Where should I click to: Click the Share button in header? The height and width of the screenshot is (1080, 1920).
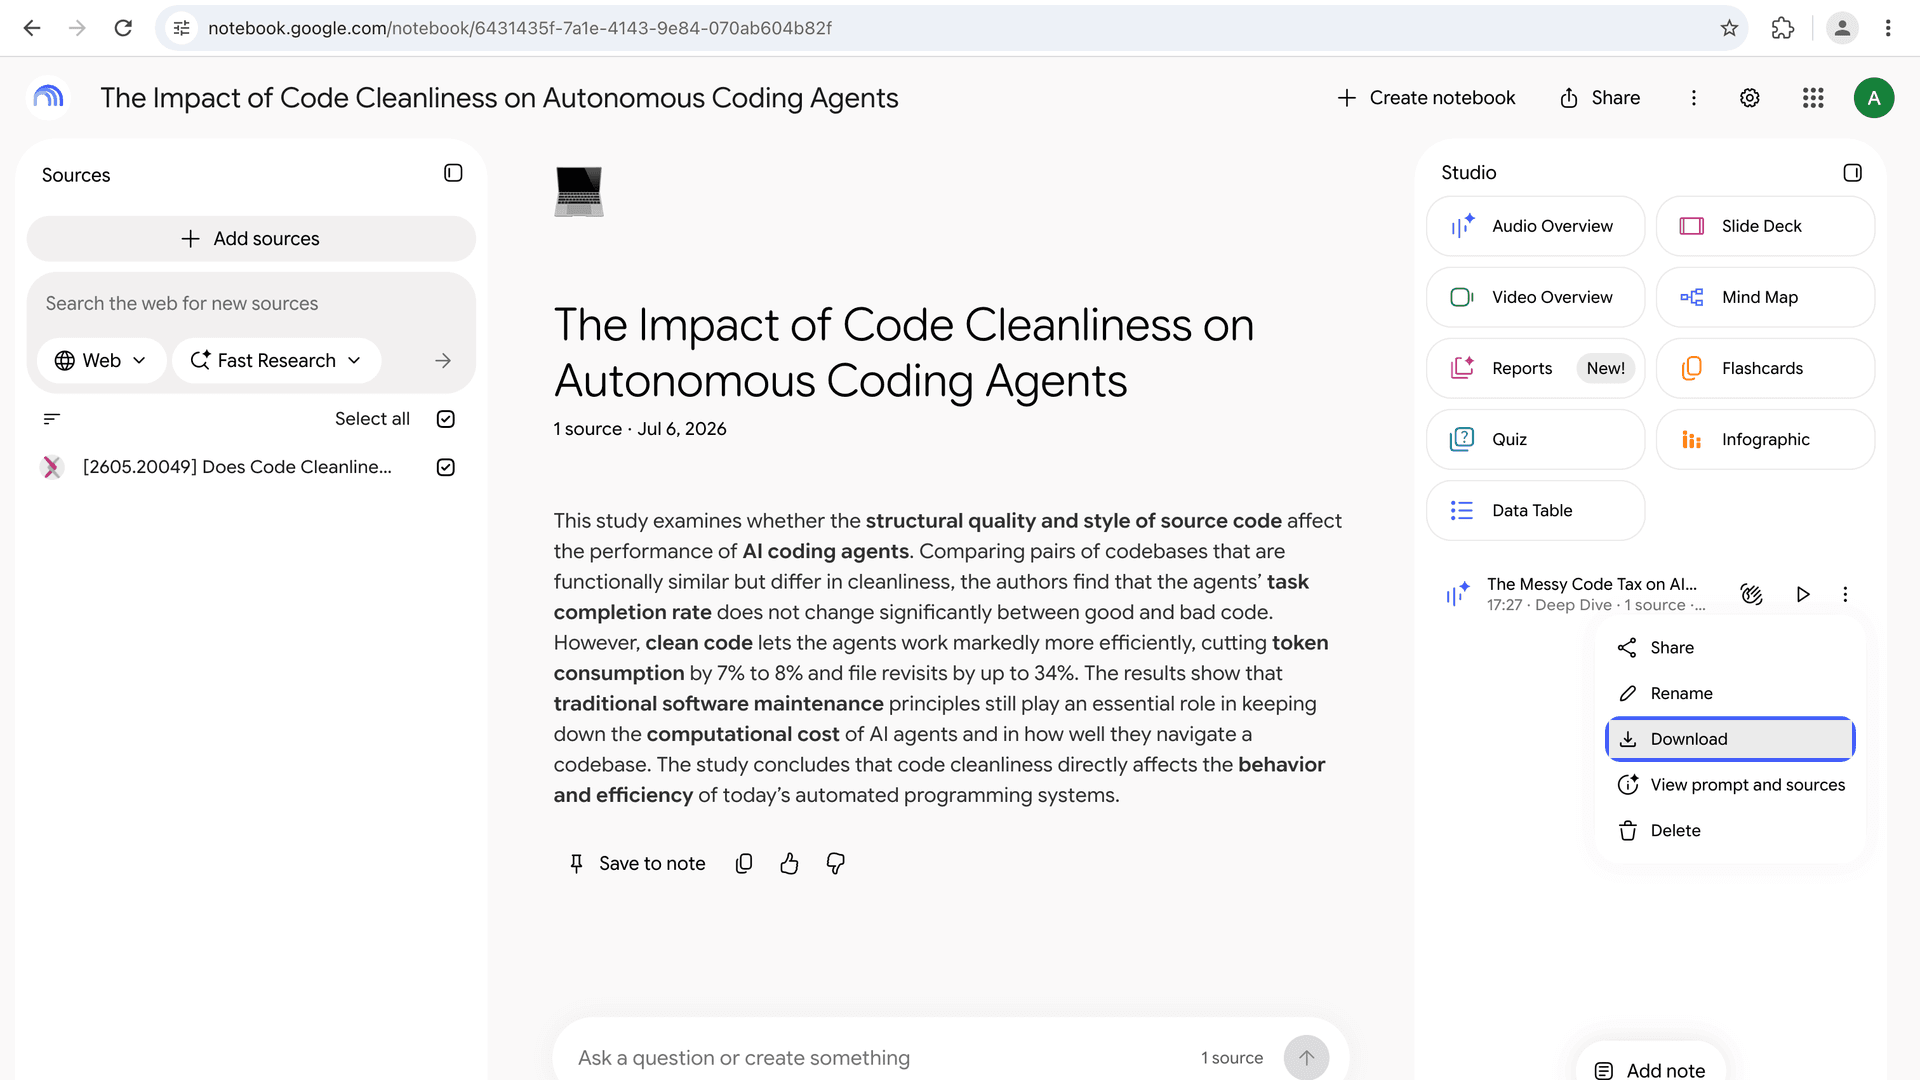[x=1600, y=98]
